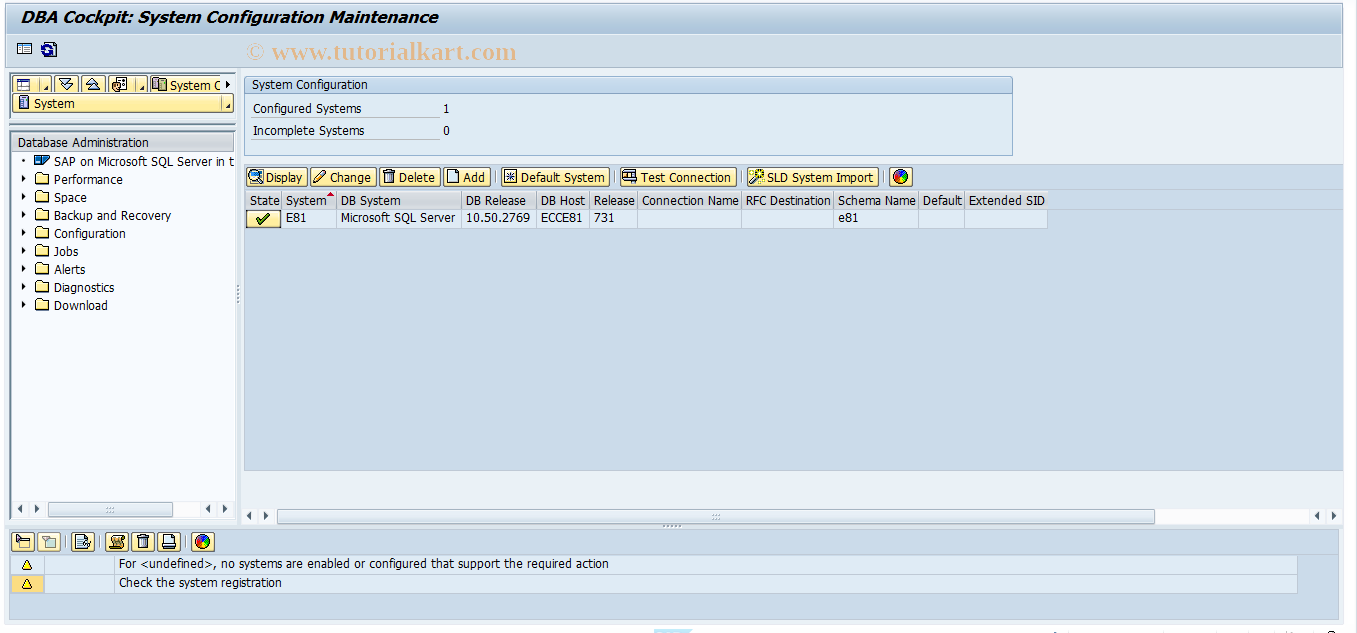Click the refresh icon in top toolbar

point(49,49)
